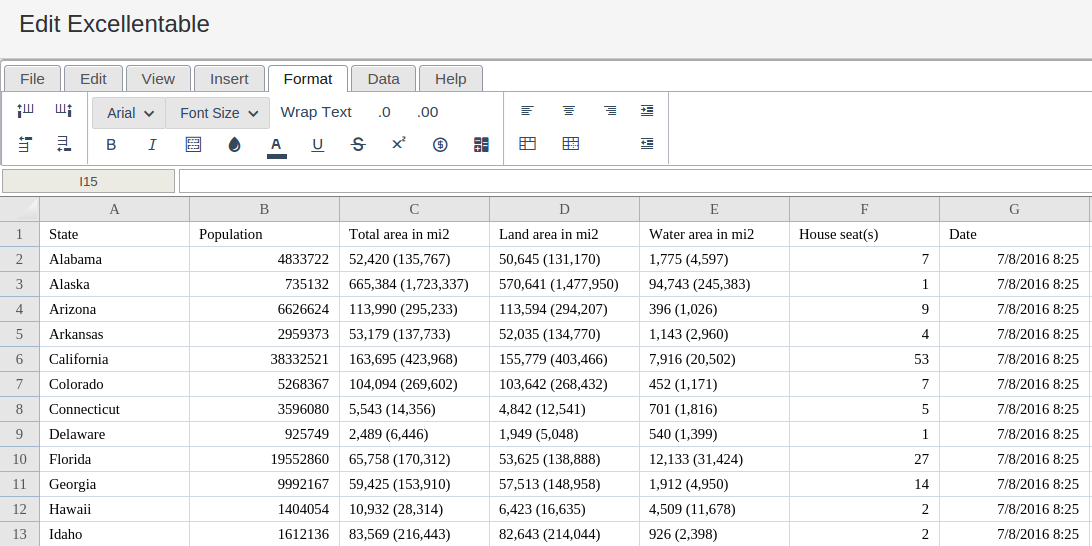The image size is (1092, 546).
Task: Toggle underline formatting
Action: pyautogui.click(x=317, y=145)
